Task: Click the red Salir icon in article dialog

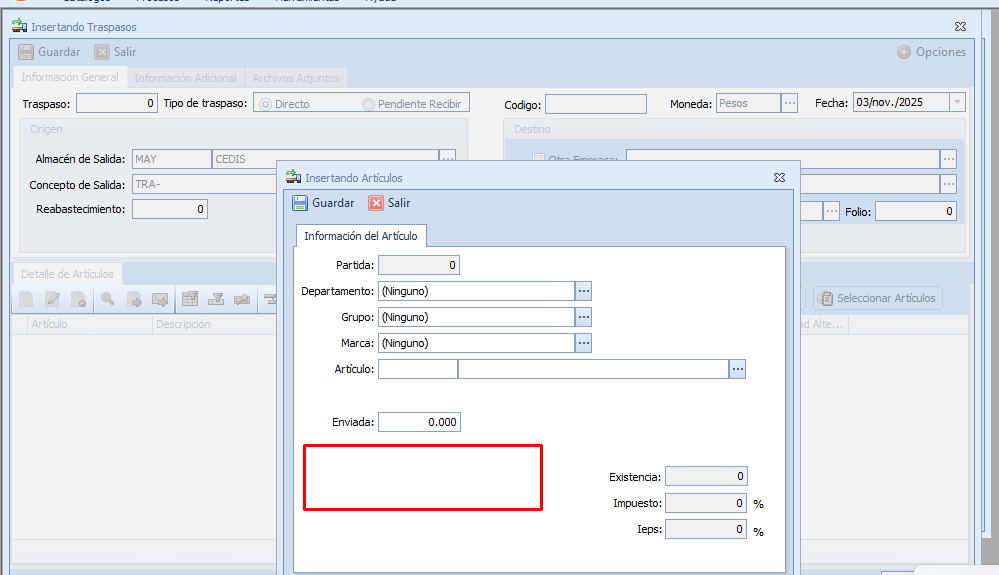Action: pyautogui.click(x=376, y=203)
